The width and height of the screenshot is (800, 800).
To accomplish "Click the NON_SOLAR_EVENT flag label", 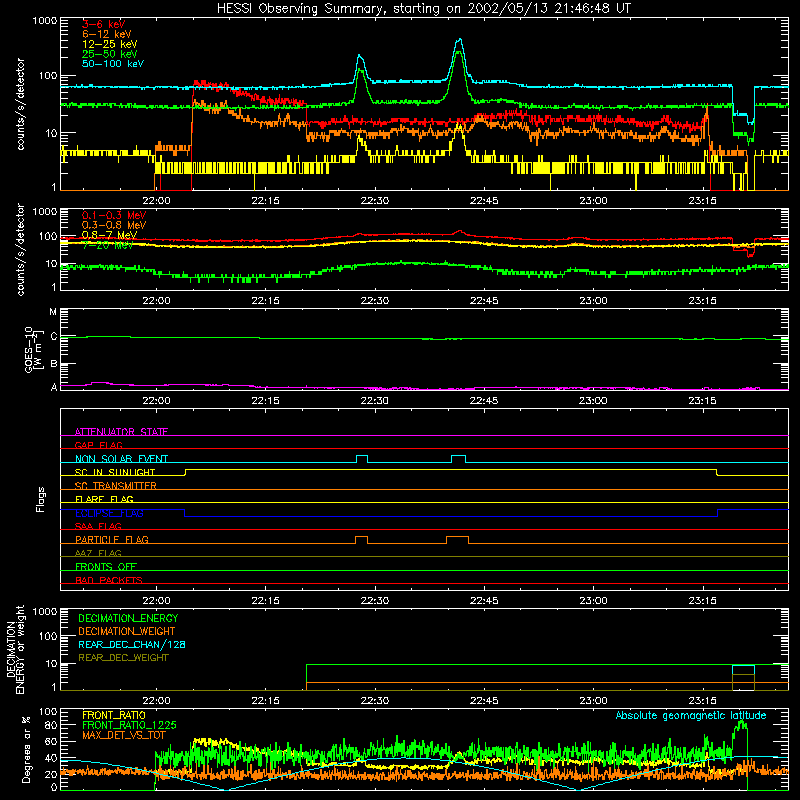I will [x=121, y=459].
